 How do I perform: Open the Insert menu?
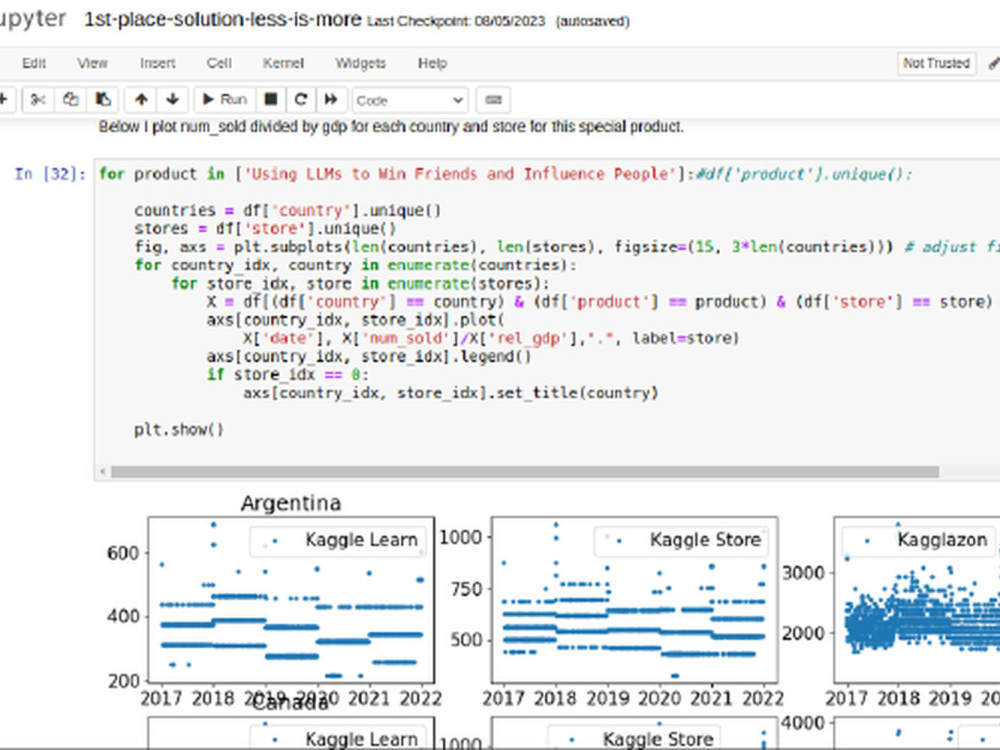tap(158, 63)
